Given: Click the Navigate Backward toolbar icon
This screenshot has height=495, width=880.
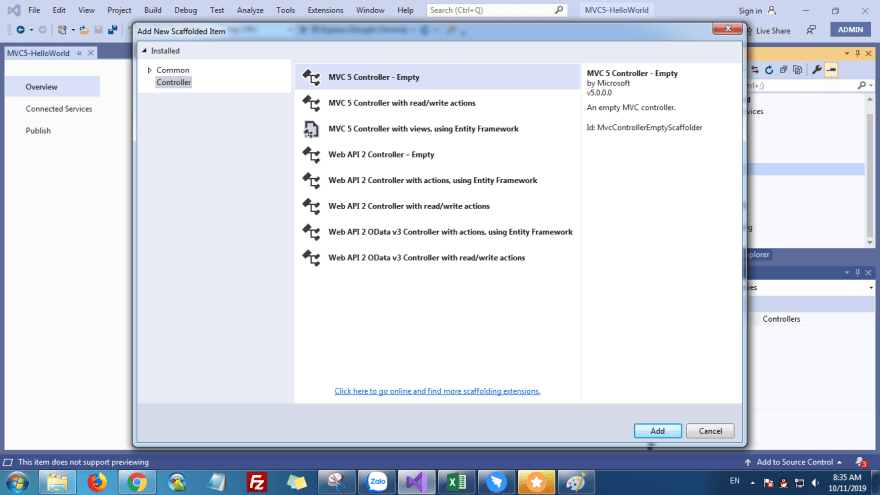Looking at the screenshot, I should pos(20,30).
